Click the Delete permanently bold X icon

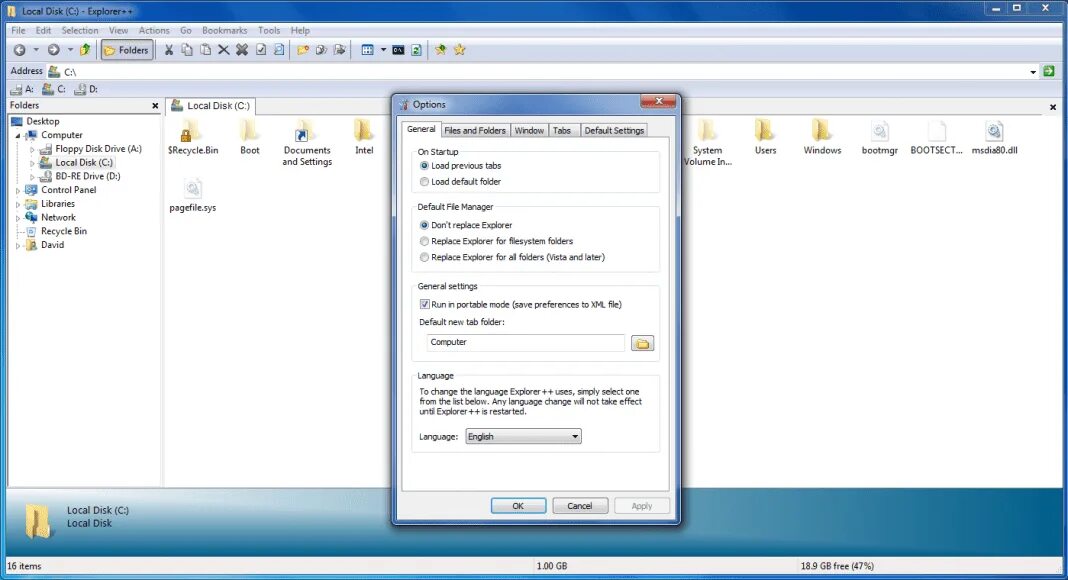pyautogui.click(x=242, y=50)
